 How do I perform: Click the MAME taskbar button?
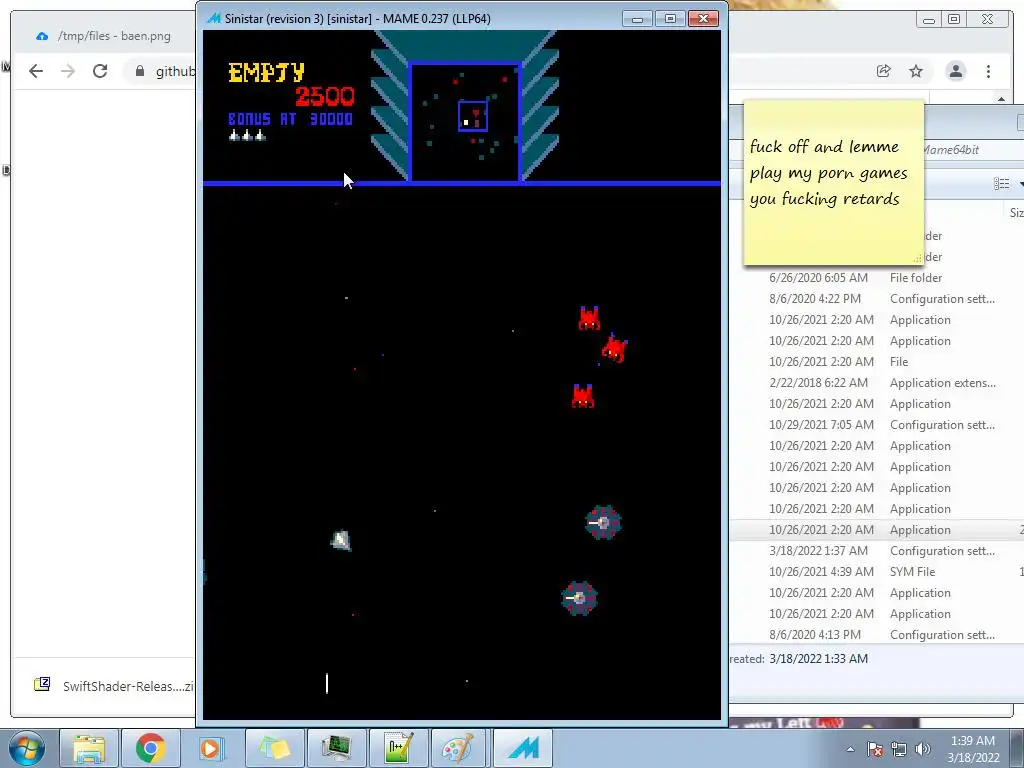pos(522,748)
